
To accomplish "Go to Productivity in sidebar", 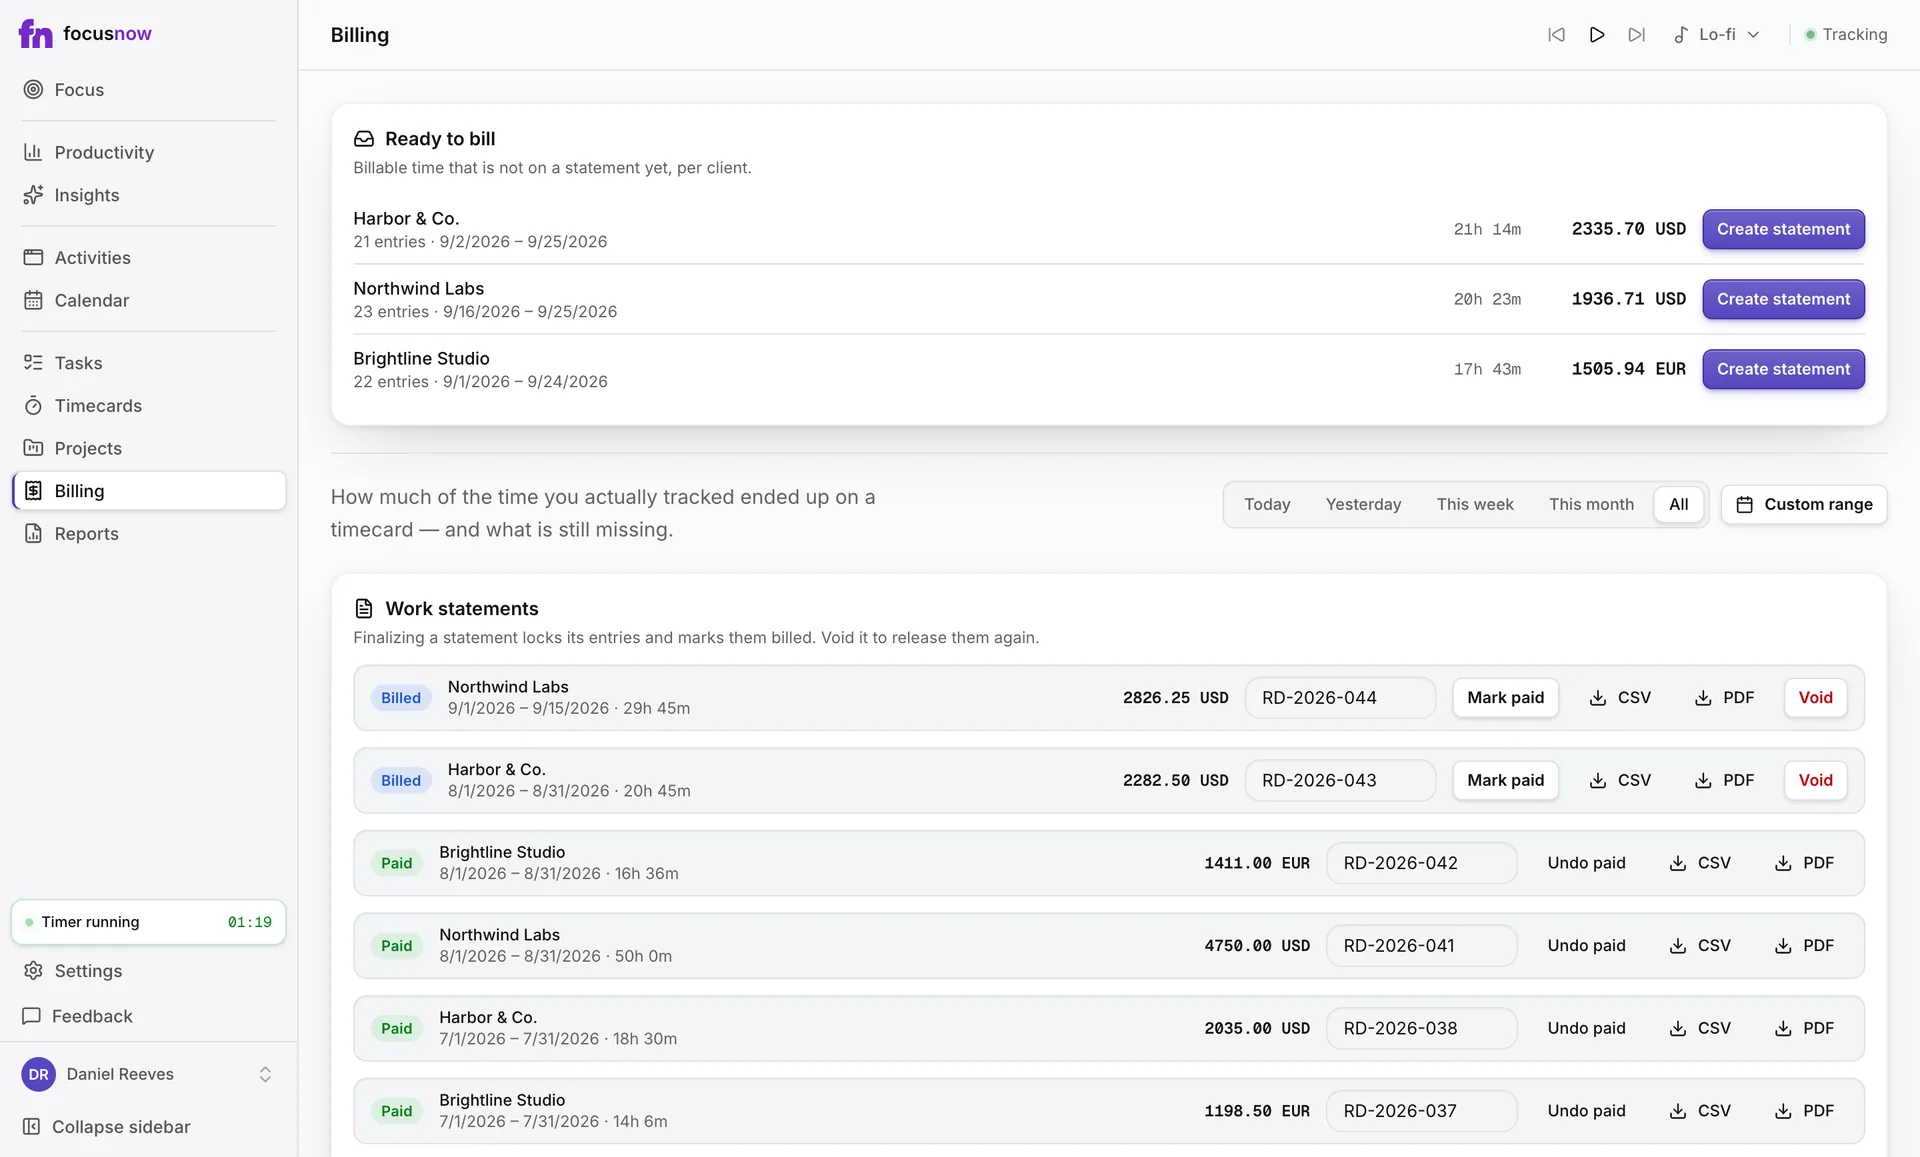I will [149, 152].
